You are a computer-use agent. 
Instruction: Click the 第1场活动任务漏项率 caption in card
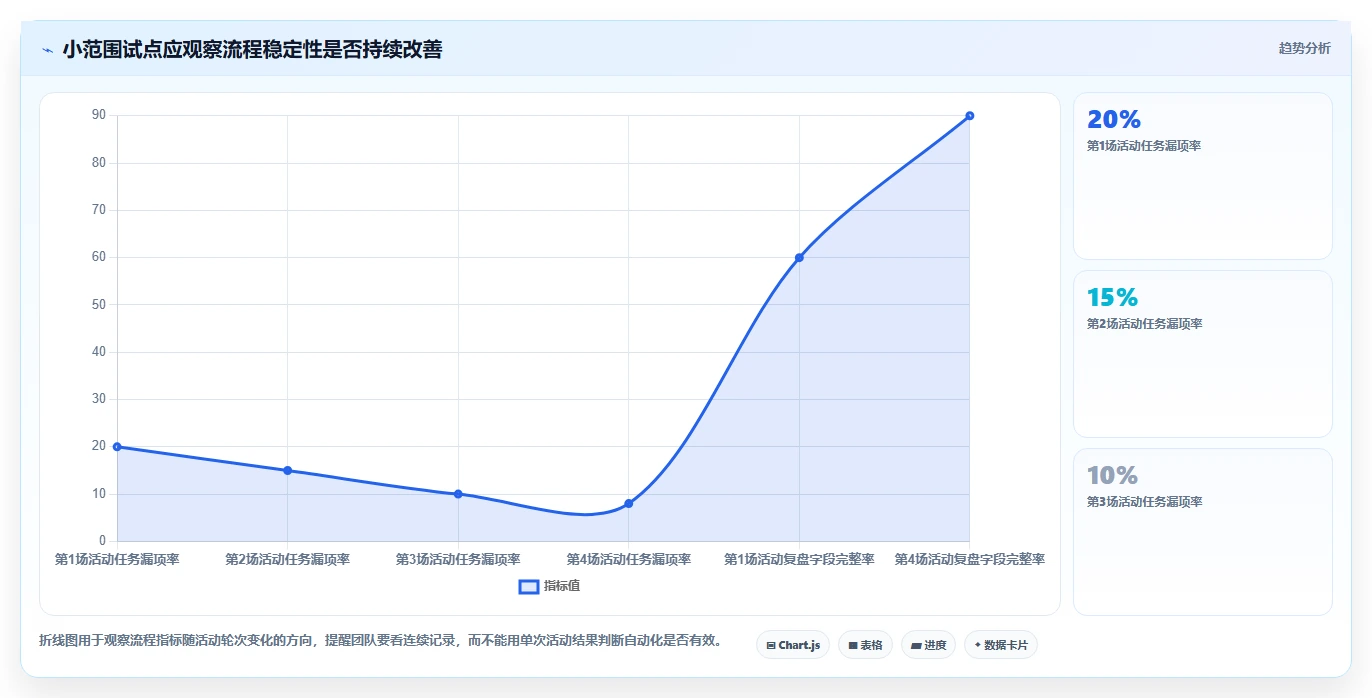point(1144,146)
